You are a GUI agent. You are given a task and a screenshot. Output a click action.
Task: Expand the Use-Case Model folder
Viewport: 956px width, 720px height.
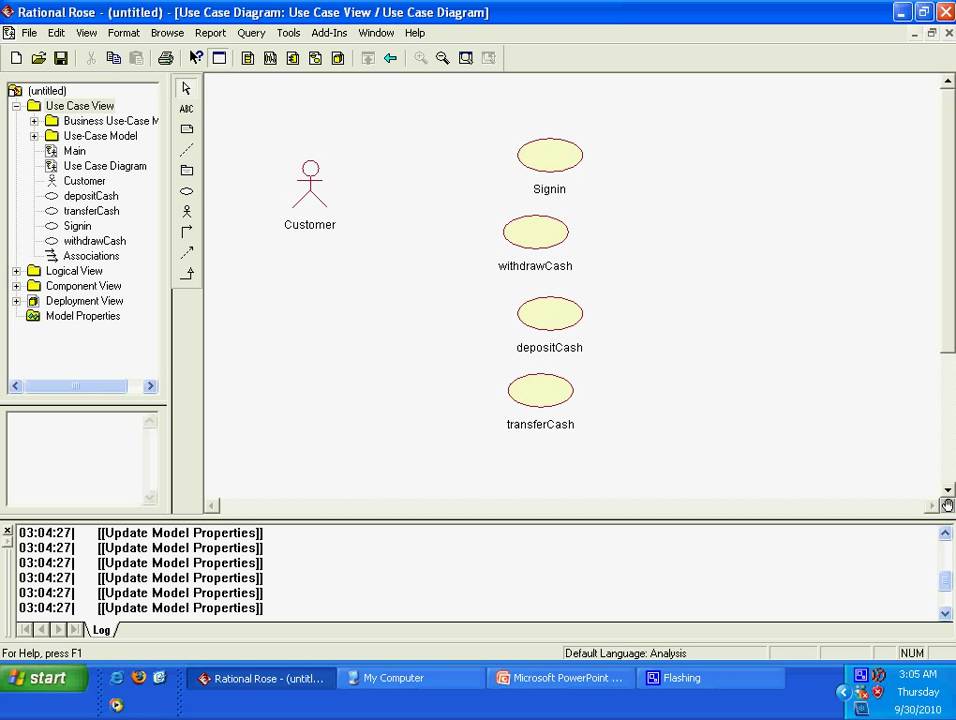34,136
